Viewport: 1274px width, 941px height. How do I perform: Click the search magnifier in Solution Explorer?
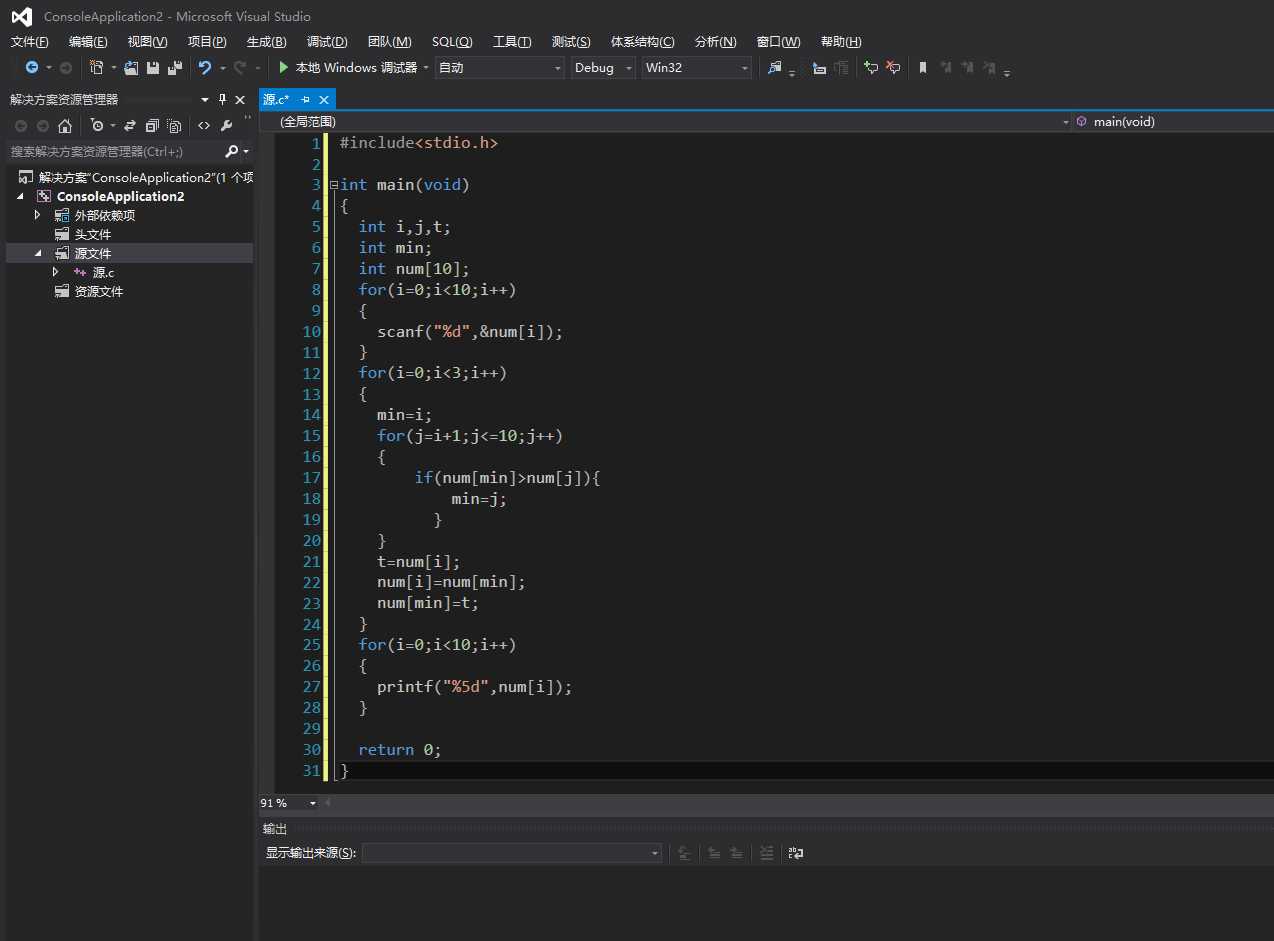pyautogui.click(x=232, y=152)
